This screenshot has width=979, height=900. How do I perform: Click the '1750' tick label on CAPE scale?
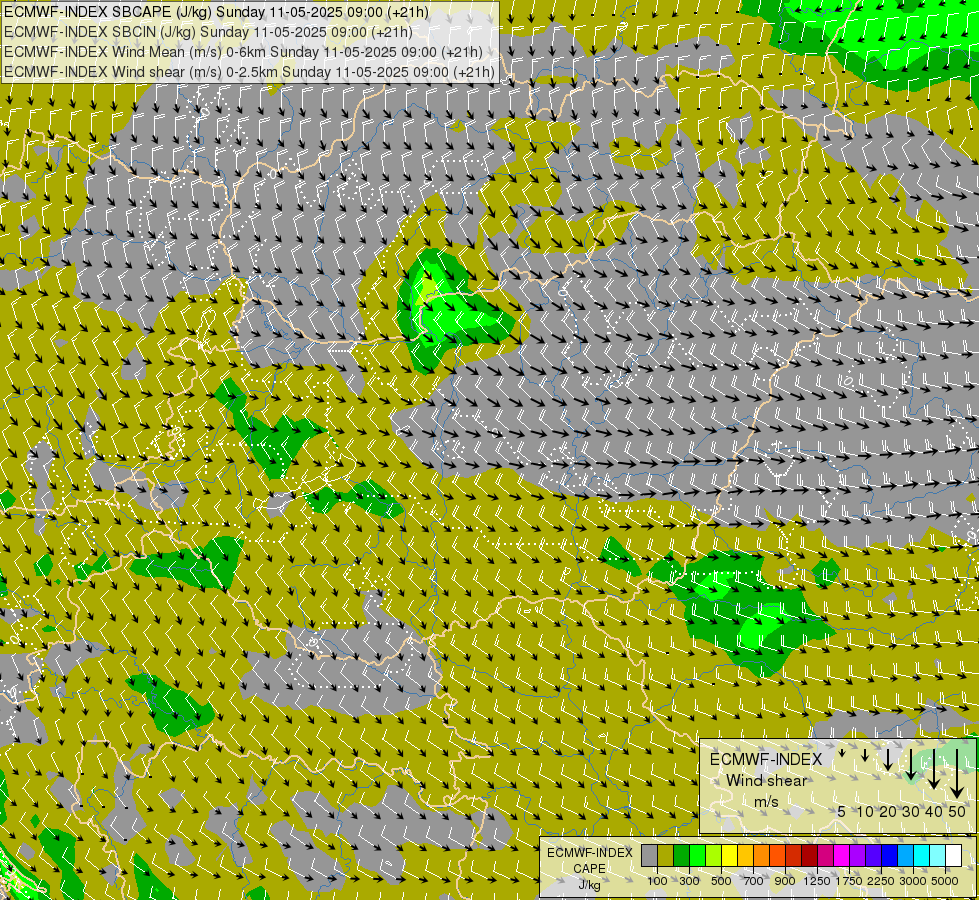[x=849, y=881]
